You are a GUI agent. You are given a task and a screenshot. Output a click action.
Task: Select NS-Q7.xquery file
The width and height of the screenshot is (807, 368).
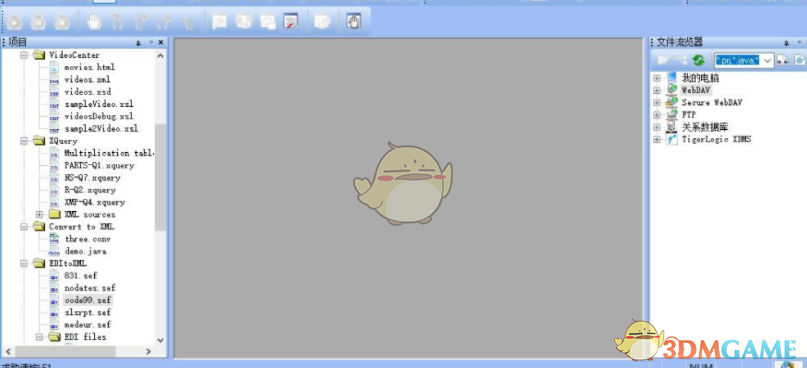92,178
